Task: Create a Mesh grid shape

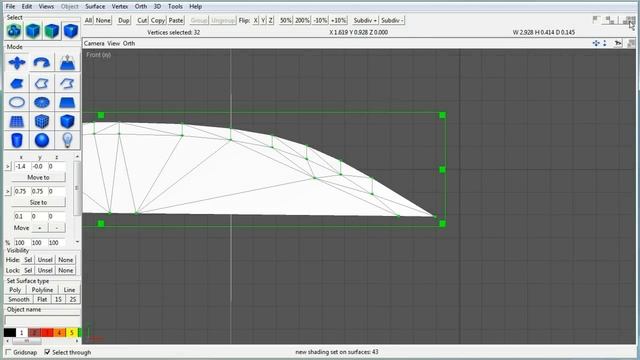Action: click(x=17, y=121)
